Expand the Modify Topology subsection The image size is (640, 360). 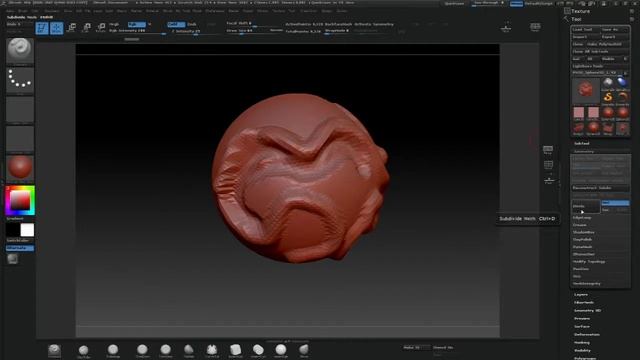[589, 262]
